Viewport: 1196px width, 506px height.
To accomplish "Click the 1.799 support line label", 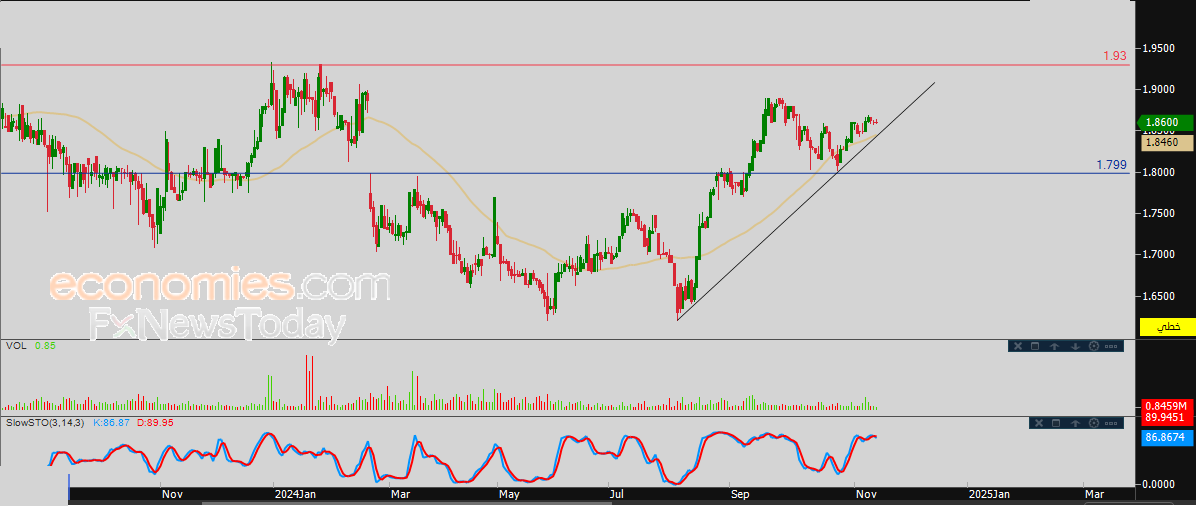I will coord(1111,164).
